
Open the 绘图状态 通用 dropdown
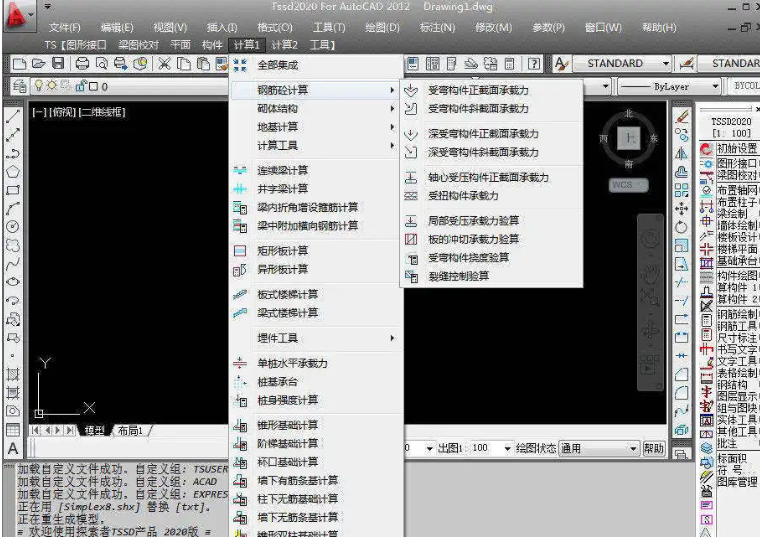599,448
